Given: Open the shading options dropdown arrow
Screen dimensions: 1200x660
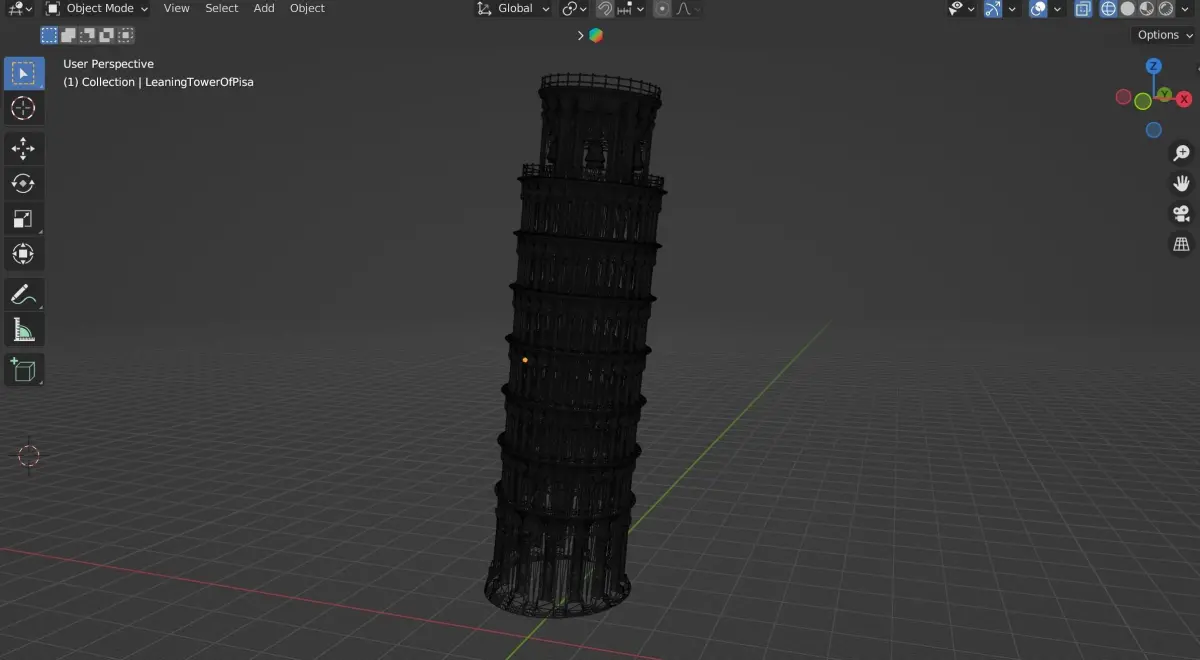Looking at the screenshot, I should [1184, 9].
